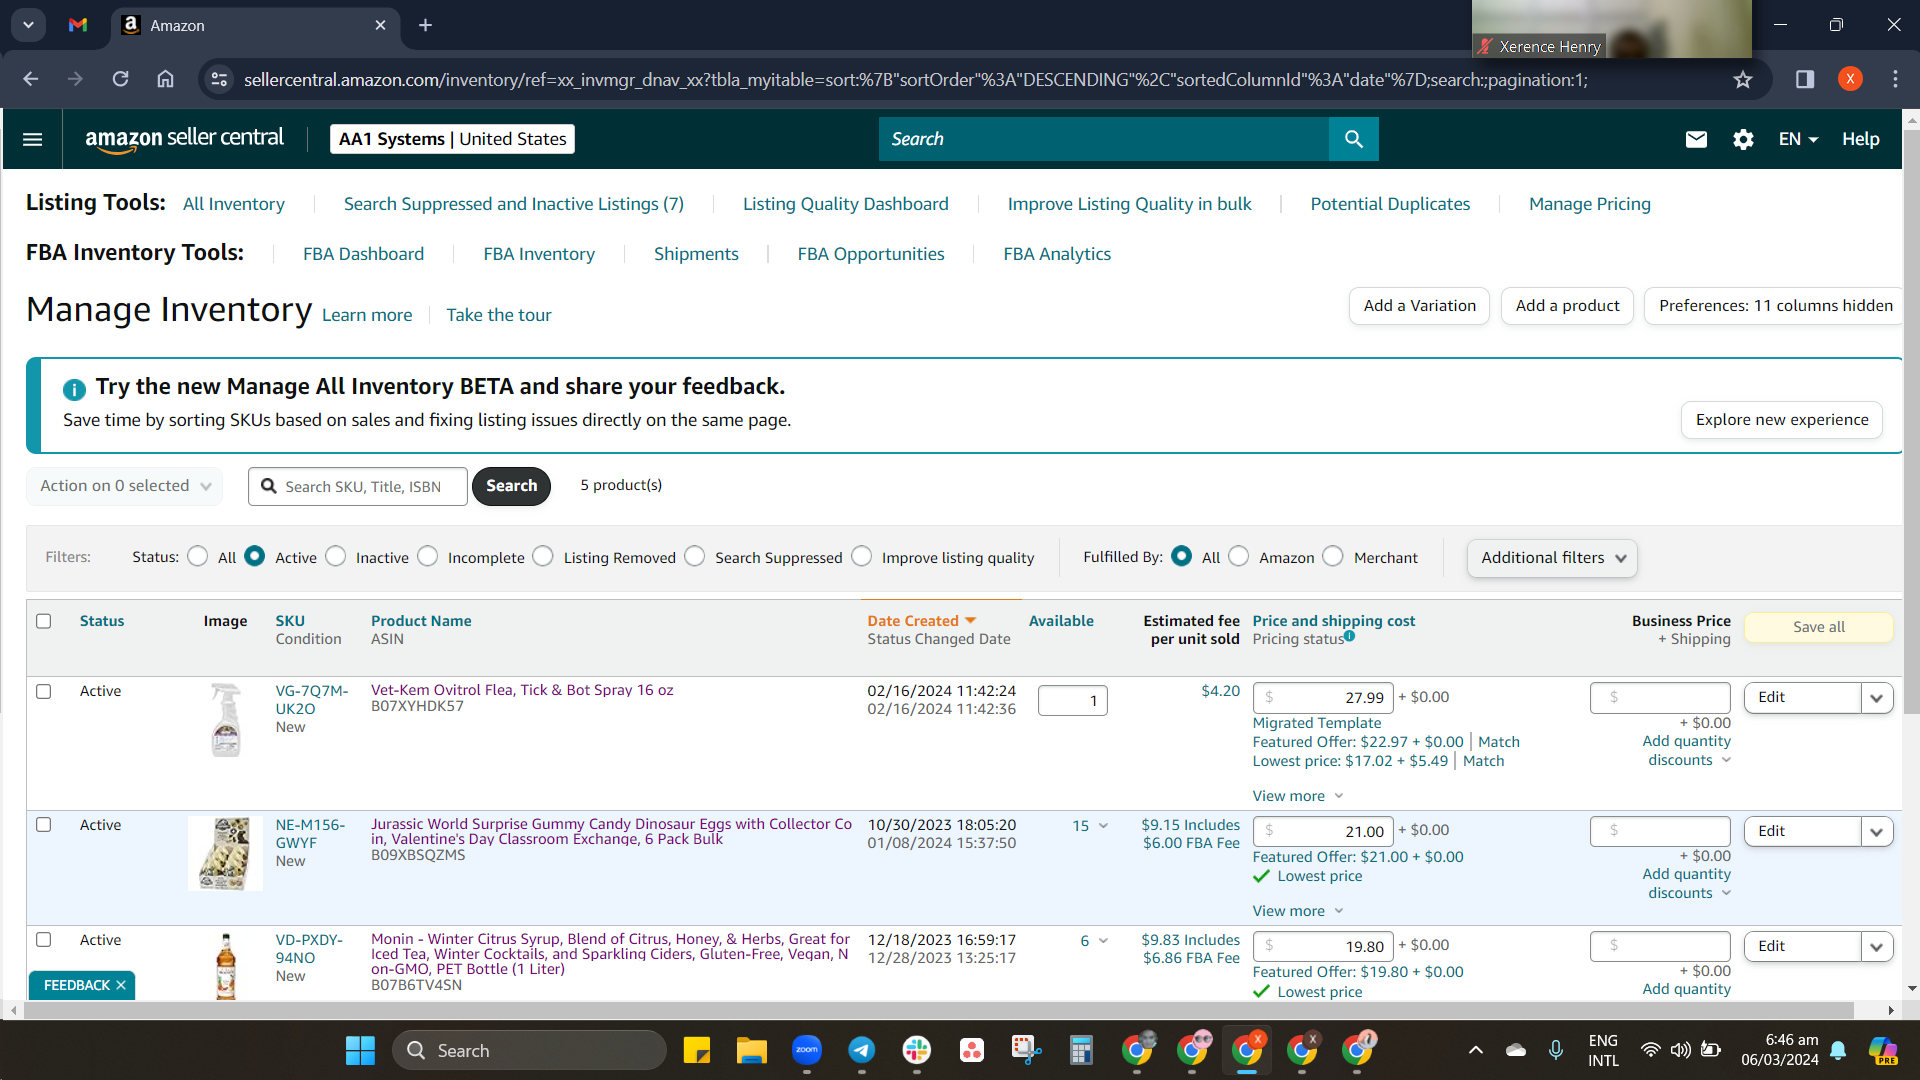This screenshot has height=1080, width=1920.
Task: Open a new browser tab
Action: [x=425, y=25]
